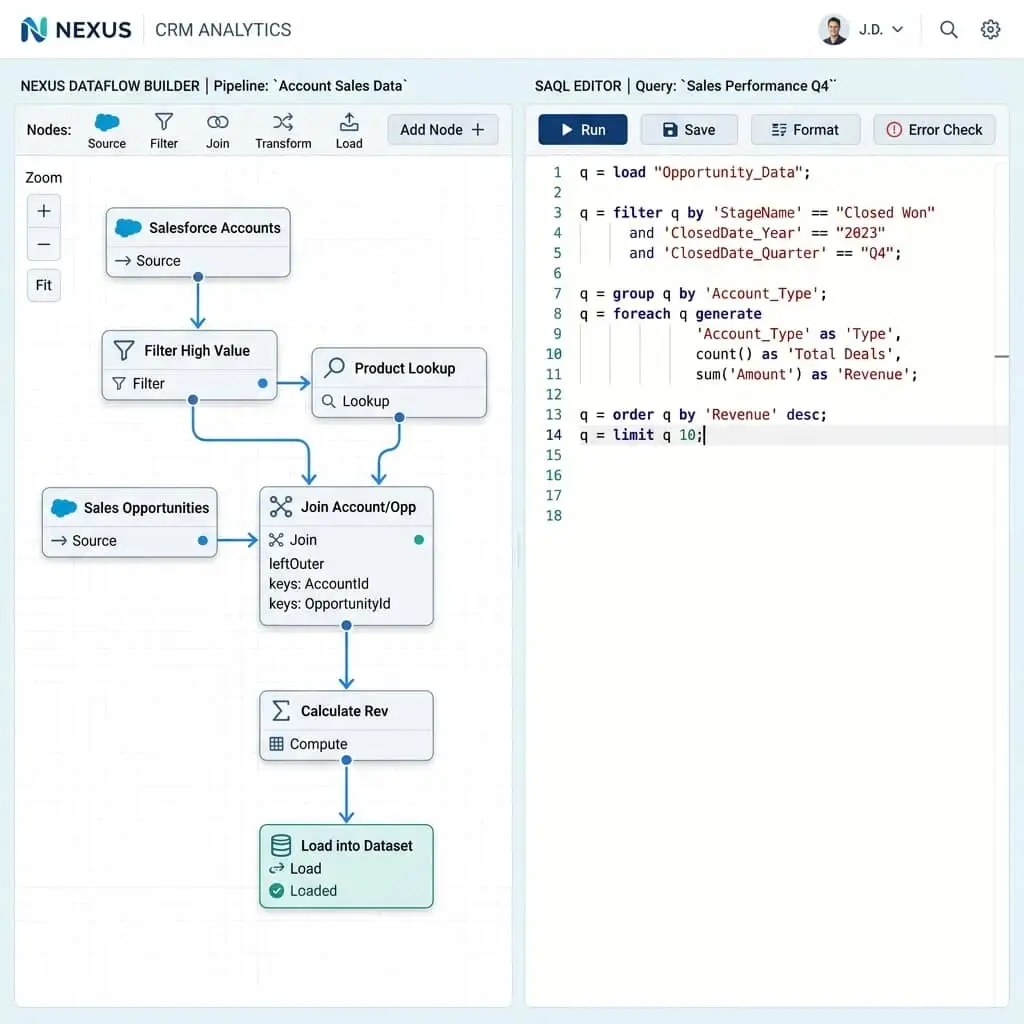Click the Sales Opportunities cloud icon
This screenshot has width=1024, height=1024.
64,507
